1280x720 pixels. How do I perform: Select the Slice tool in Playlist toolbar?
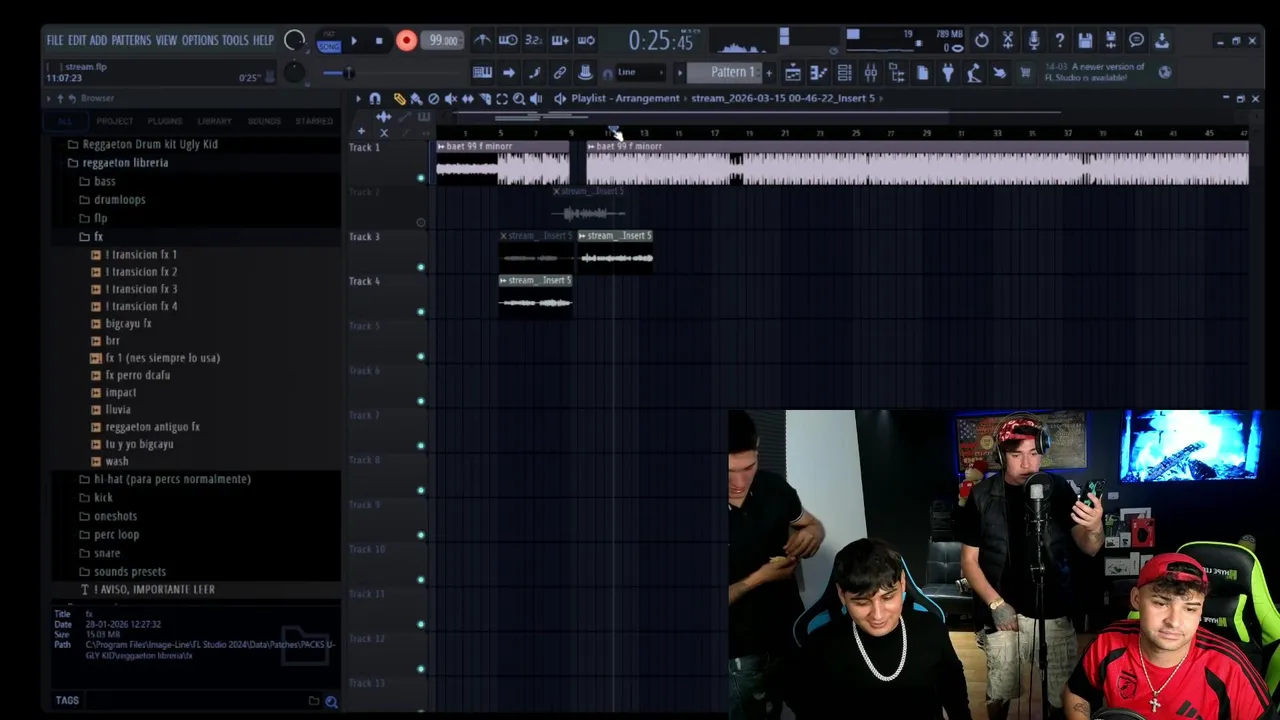pyautogui.click(x=484, y=99)
